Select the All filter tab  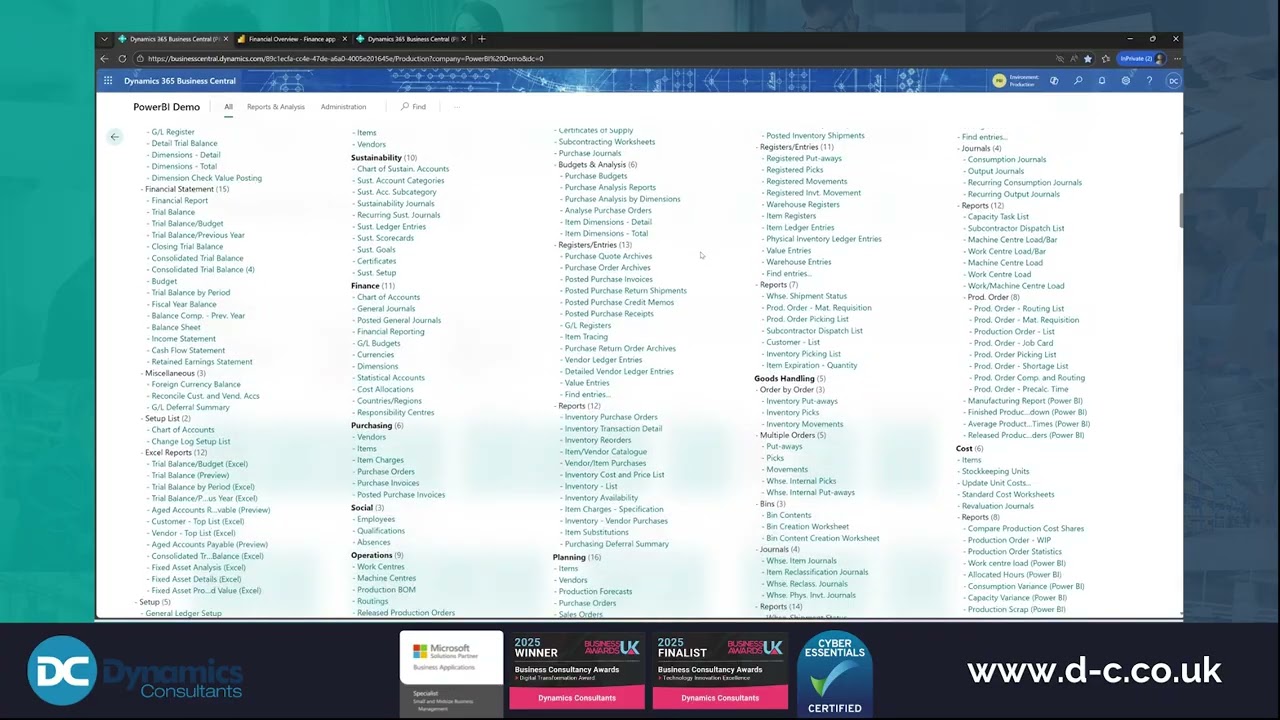click(x=228, y=107)
